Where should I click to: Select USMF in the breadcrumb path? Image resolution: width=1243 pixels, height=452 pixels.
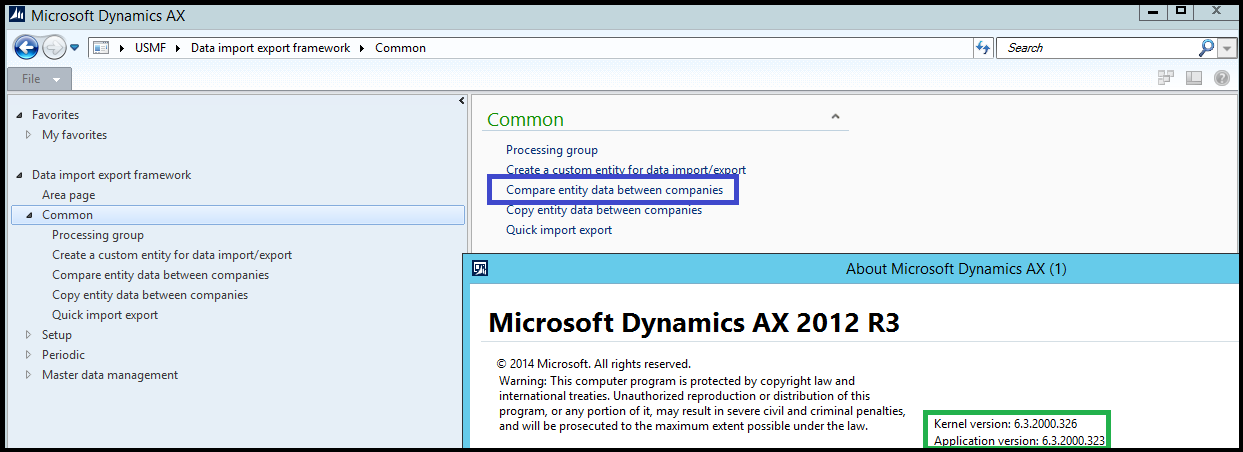click(x=150, y=48)
